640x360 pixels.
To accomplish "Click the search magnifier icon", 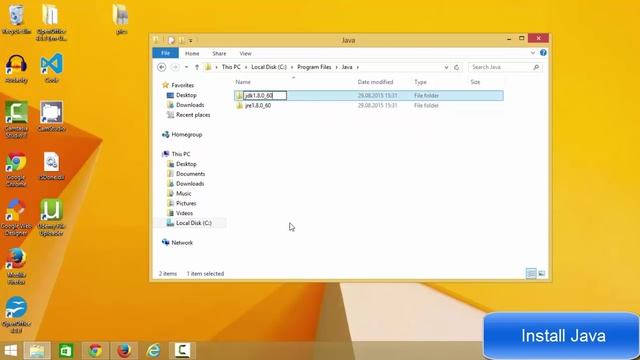I will [x=536, y=67].
